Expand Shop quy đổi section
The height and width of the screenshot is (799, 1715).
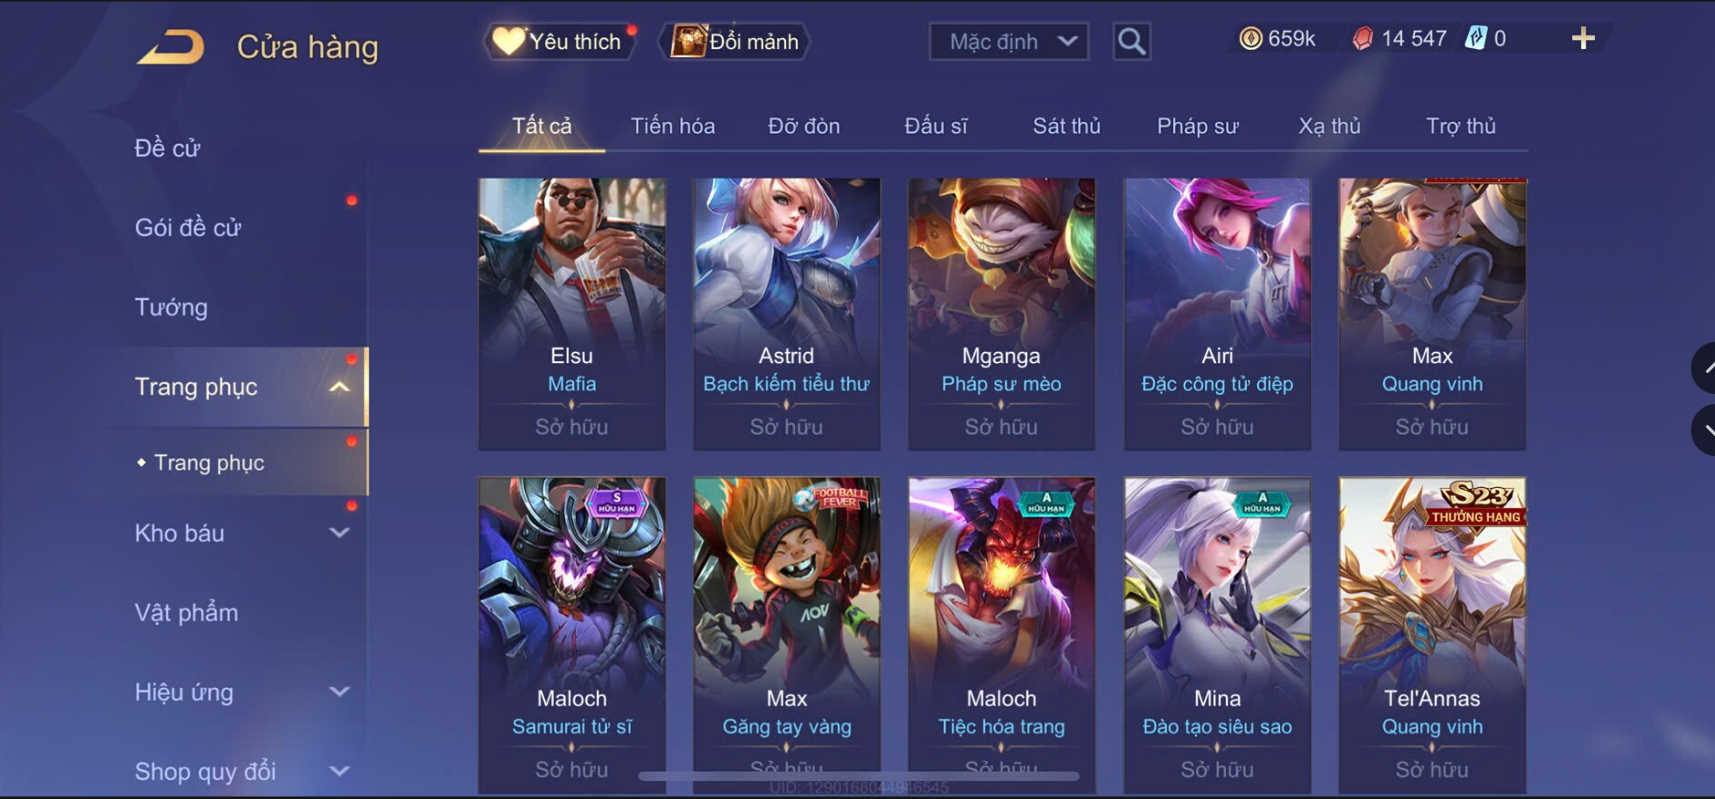339,771
